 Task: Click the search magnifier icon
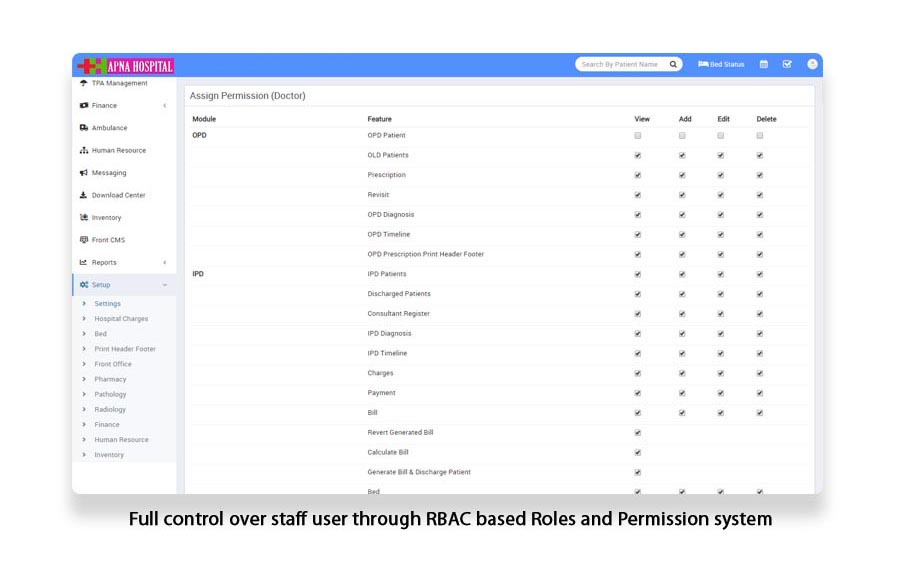coord(673,64)
